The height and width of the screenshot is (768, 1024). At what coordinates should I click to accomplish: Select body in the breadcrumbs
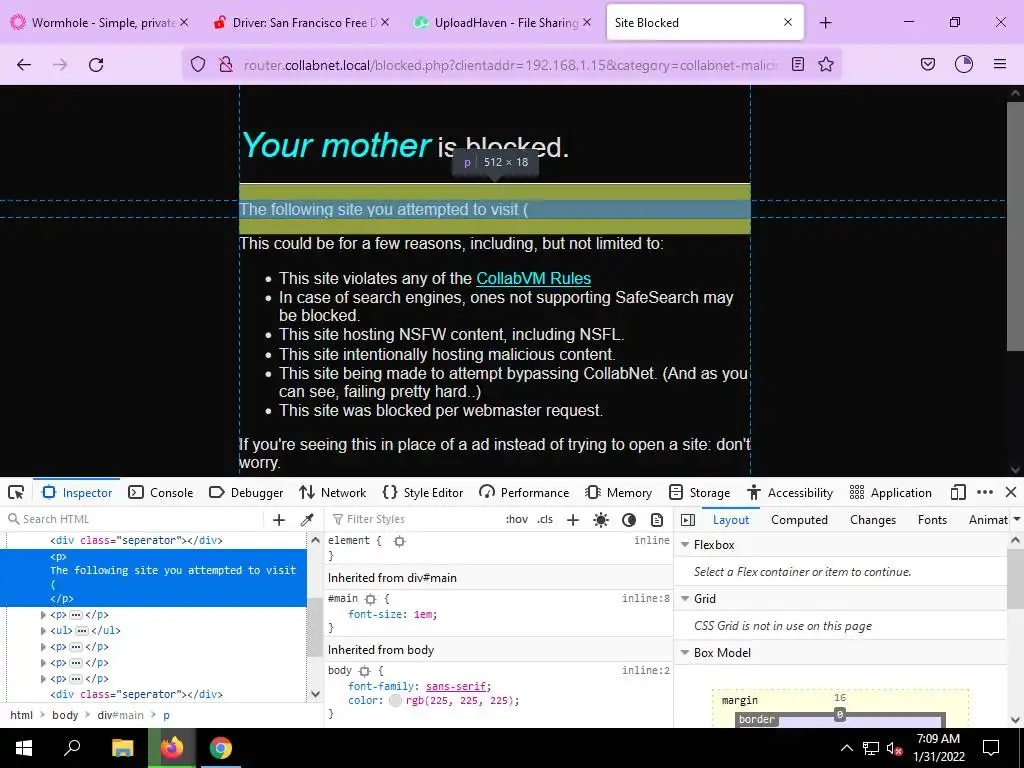pos(65,715)
